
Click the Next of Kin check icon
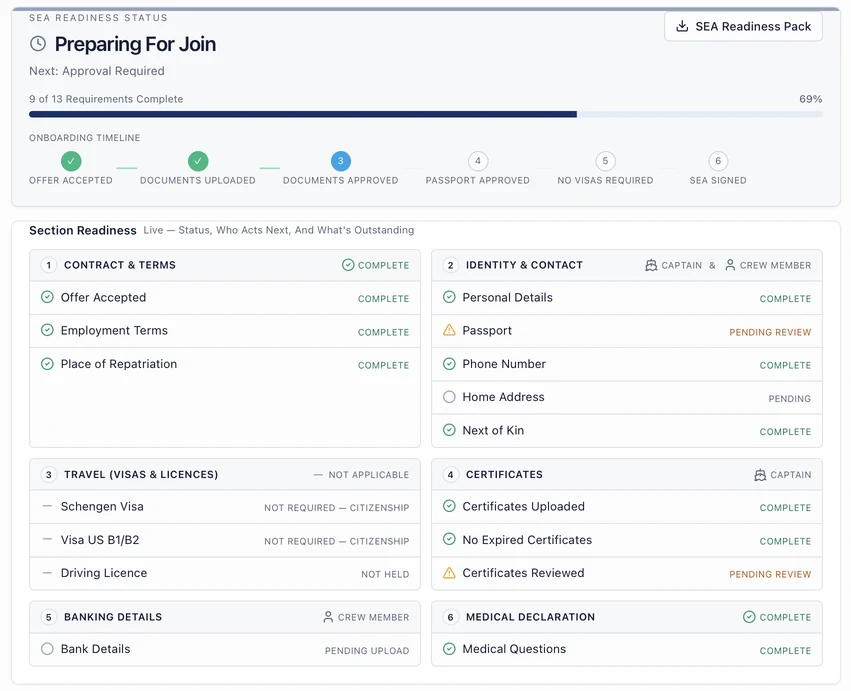[x=449, y=430]
